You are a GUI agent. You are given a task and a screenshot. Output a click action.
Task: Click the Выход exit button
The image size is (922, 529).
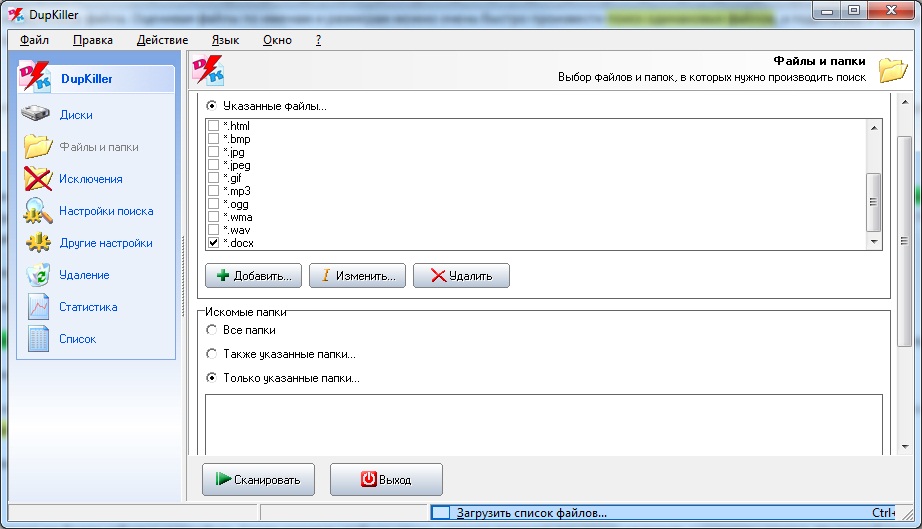pos(386,480)
